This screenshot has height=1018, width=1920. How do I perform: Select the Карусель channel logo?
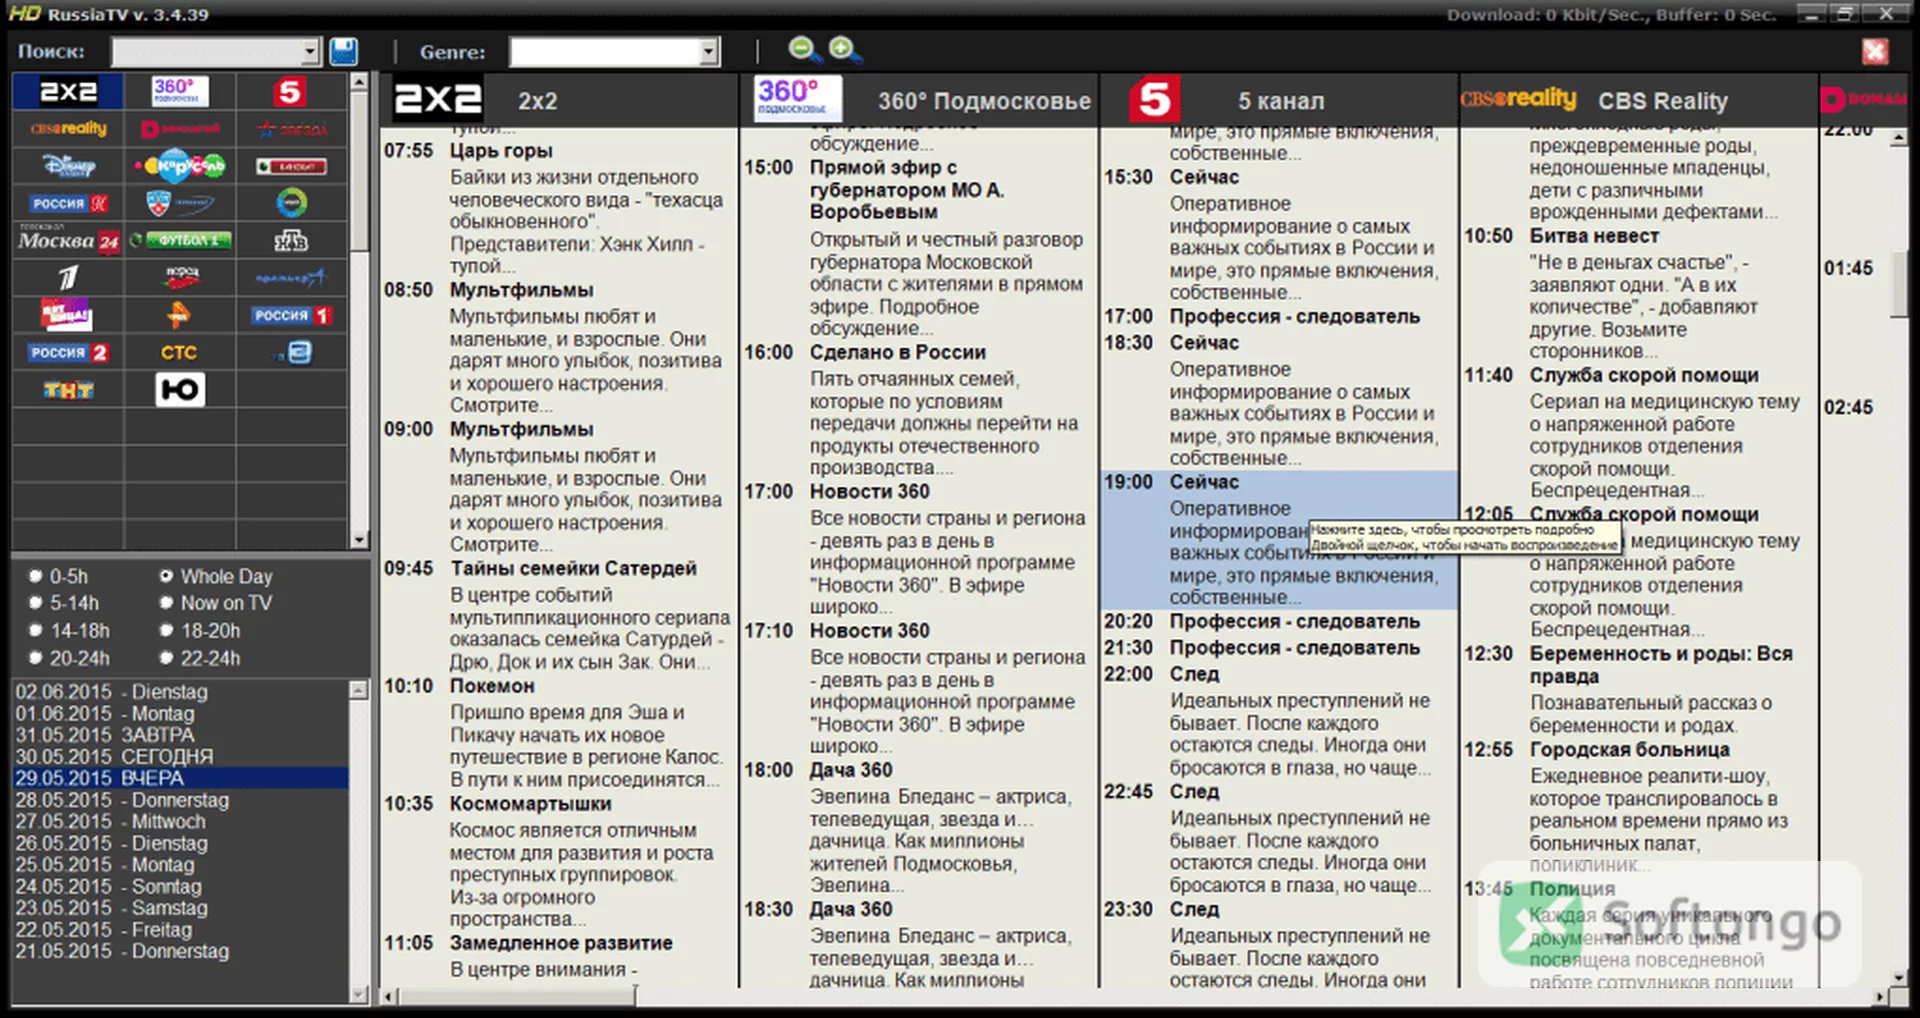[180, 166]
